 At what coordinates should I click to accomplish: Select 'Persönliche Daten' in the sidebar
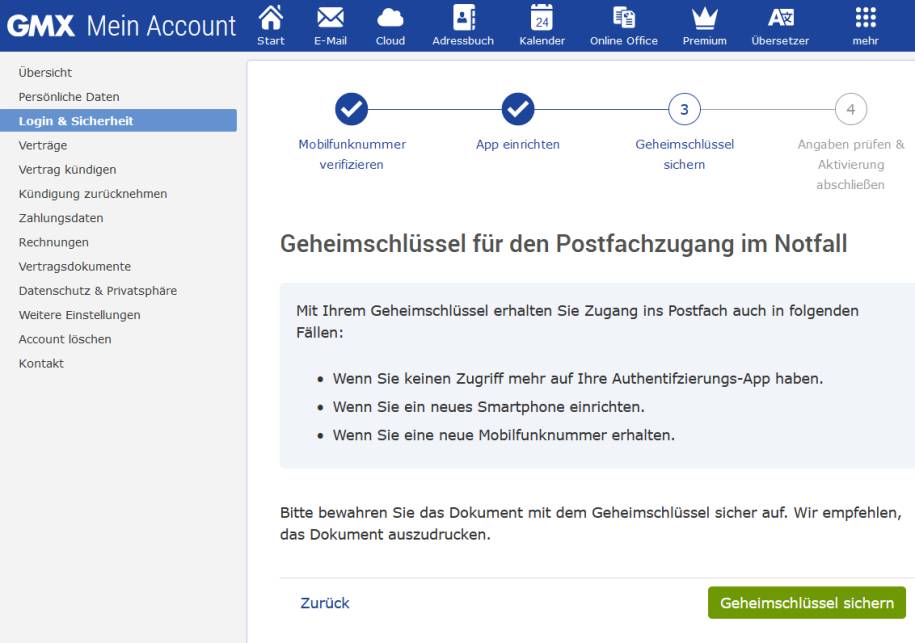67,96
